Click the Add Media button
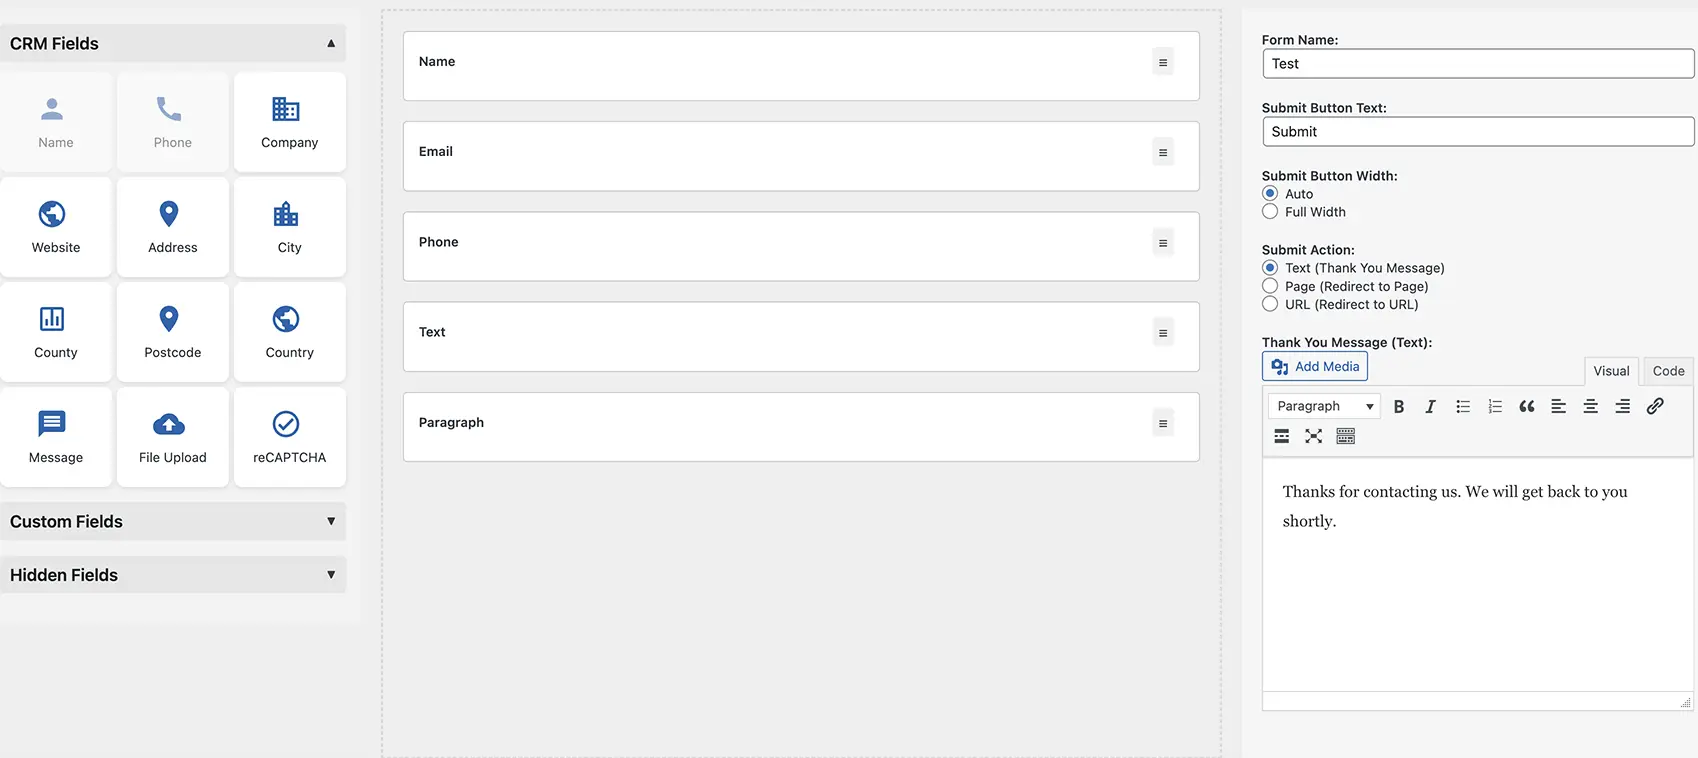 (1315, 367)
